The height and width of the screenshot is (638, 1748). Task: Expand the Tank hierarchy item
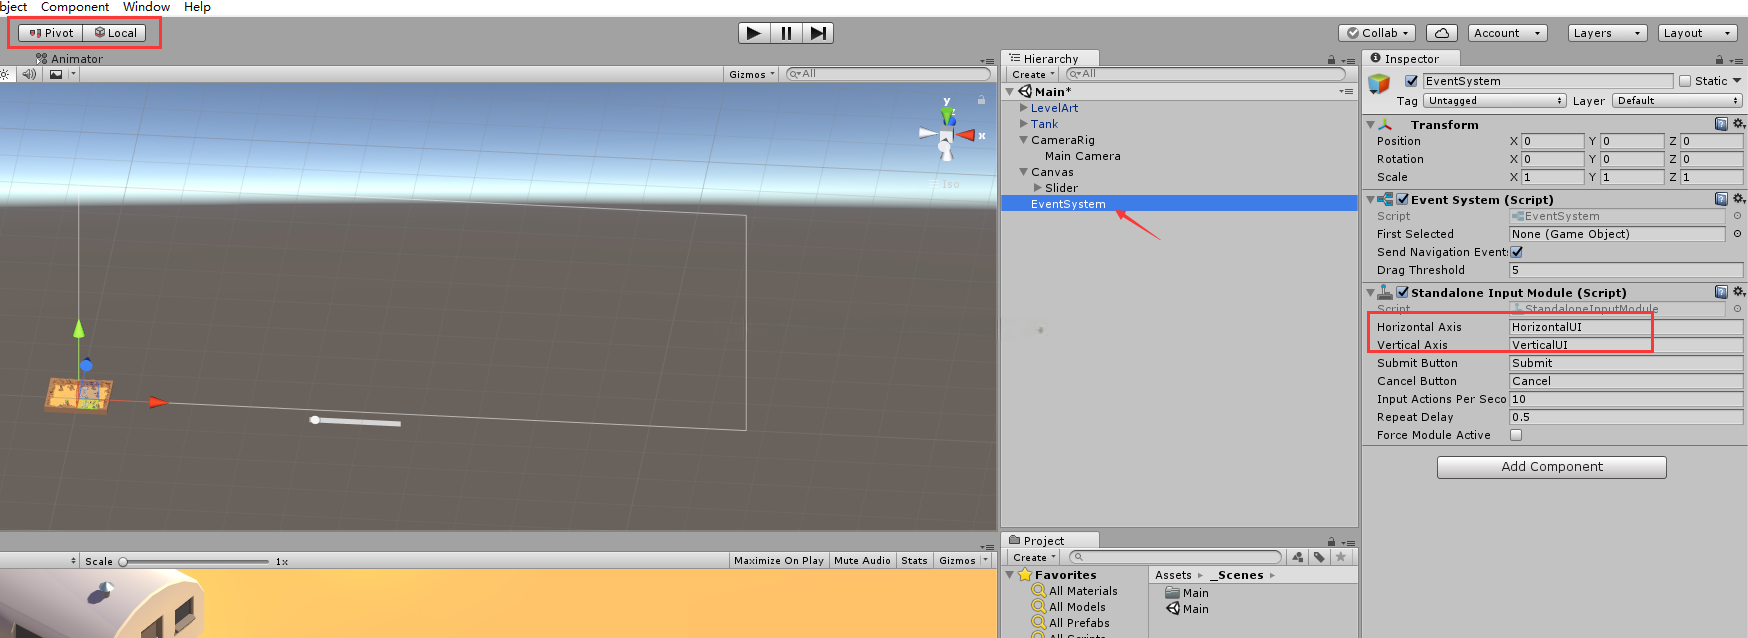[x=1023, y=124]
